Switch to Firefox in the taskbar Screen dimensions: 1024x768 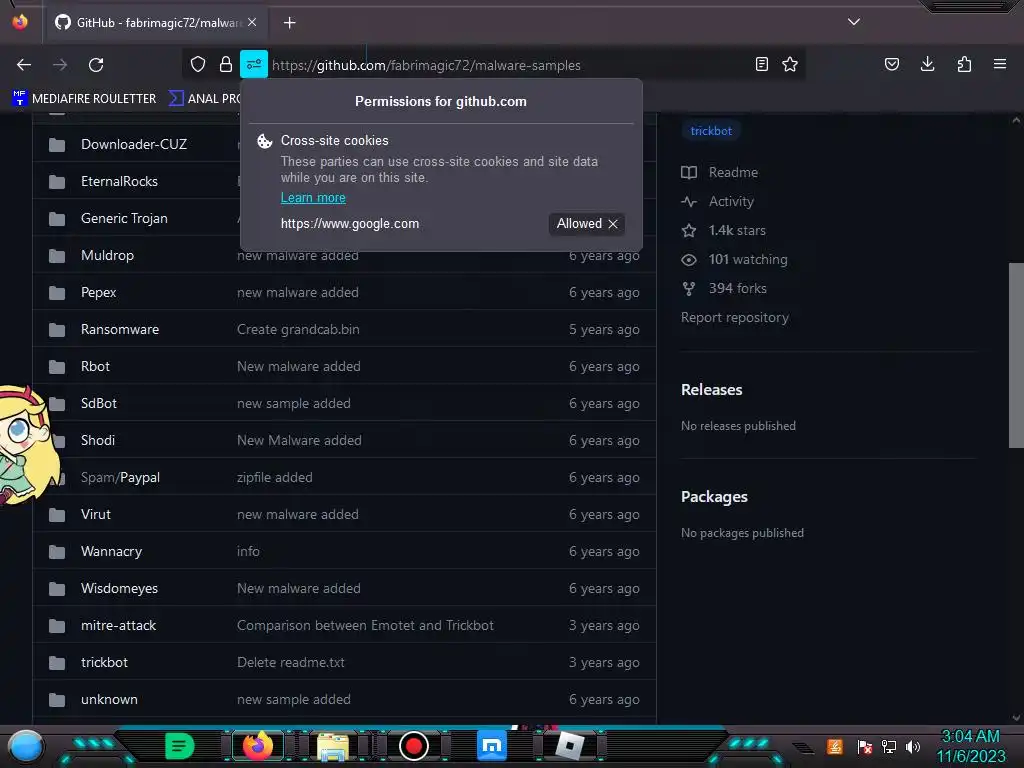click(257, 746)
